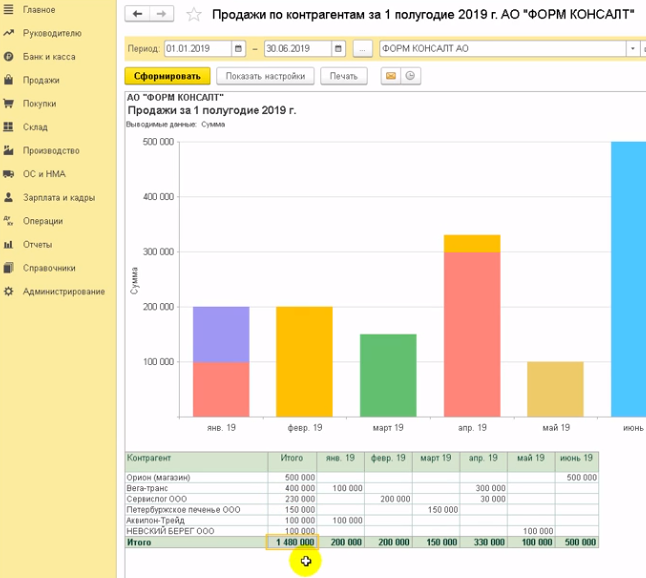Click the green March 2019 chart bar
The width and height of the screenshot is (646, 578).
388,375
